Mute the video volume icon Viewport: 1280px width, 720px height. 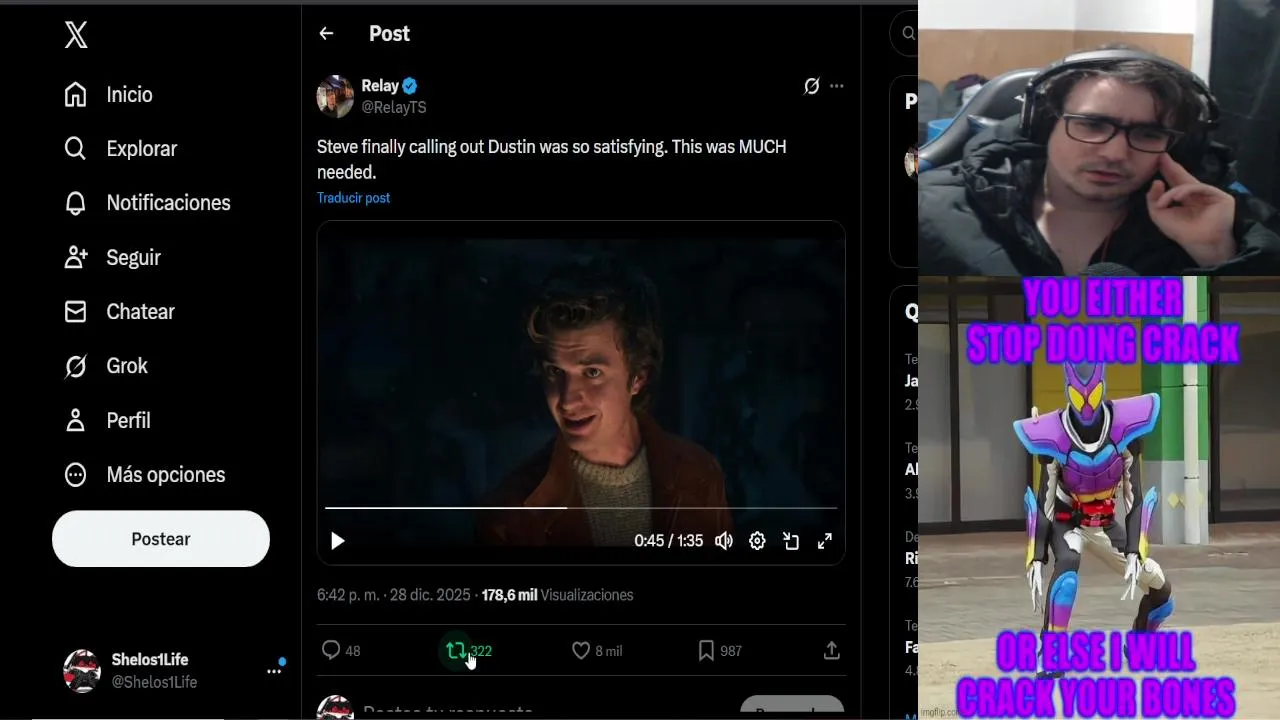click(x=724, y=541)
